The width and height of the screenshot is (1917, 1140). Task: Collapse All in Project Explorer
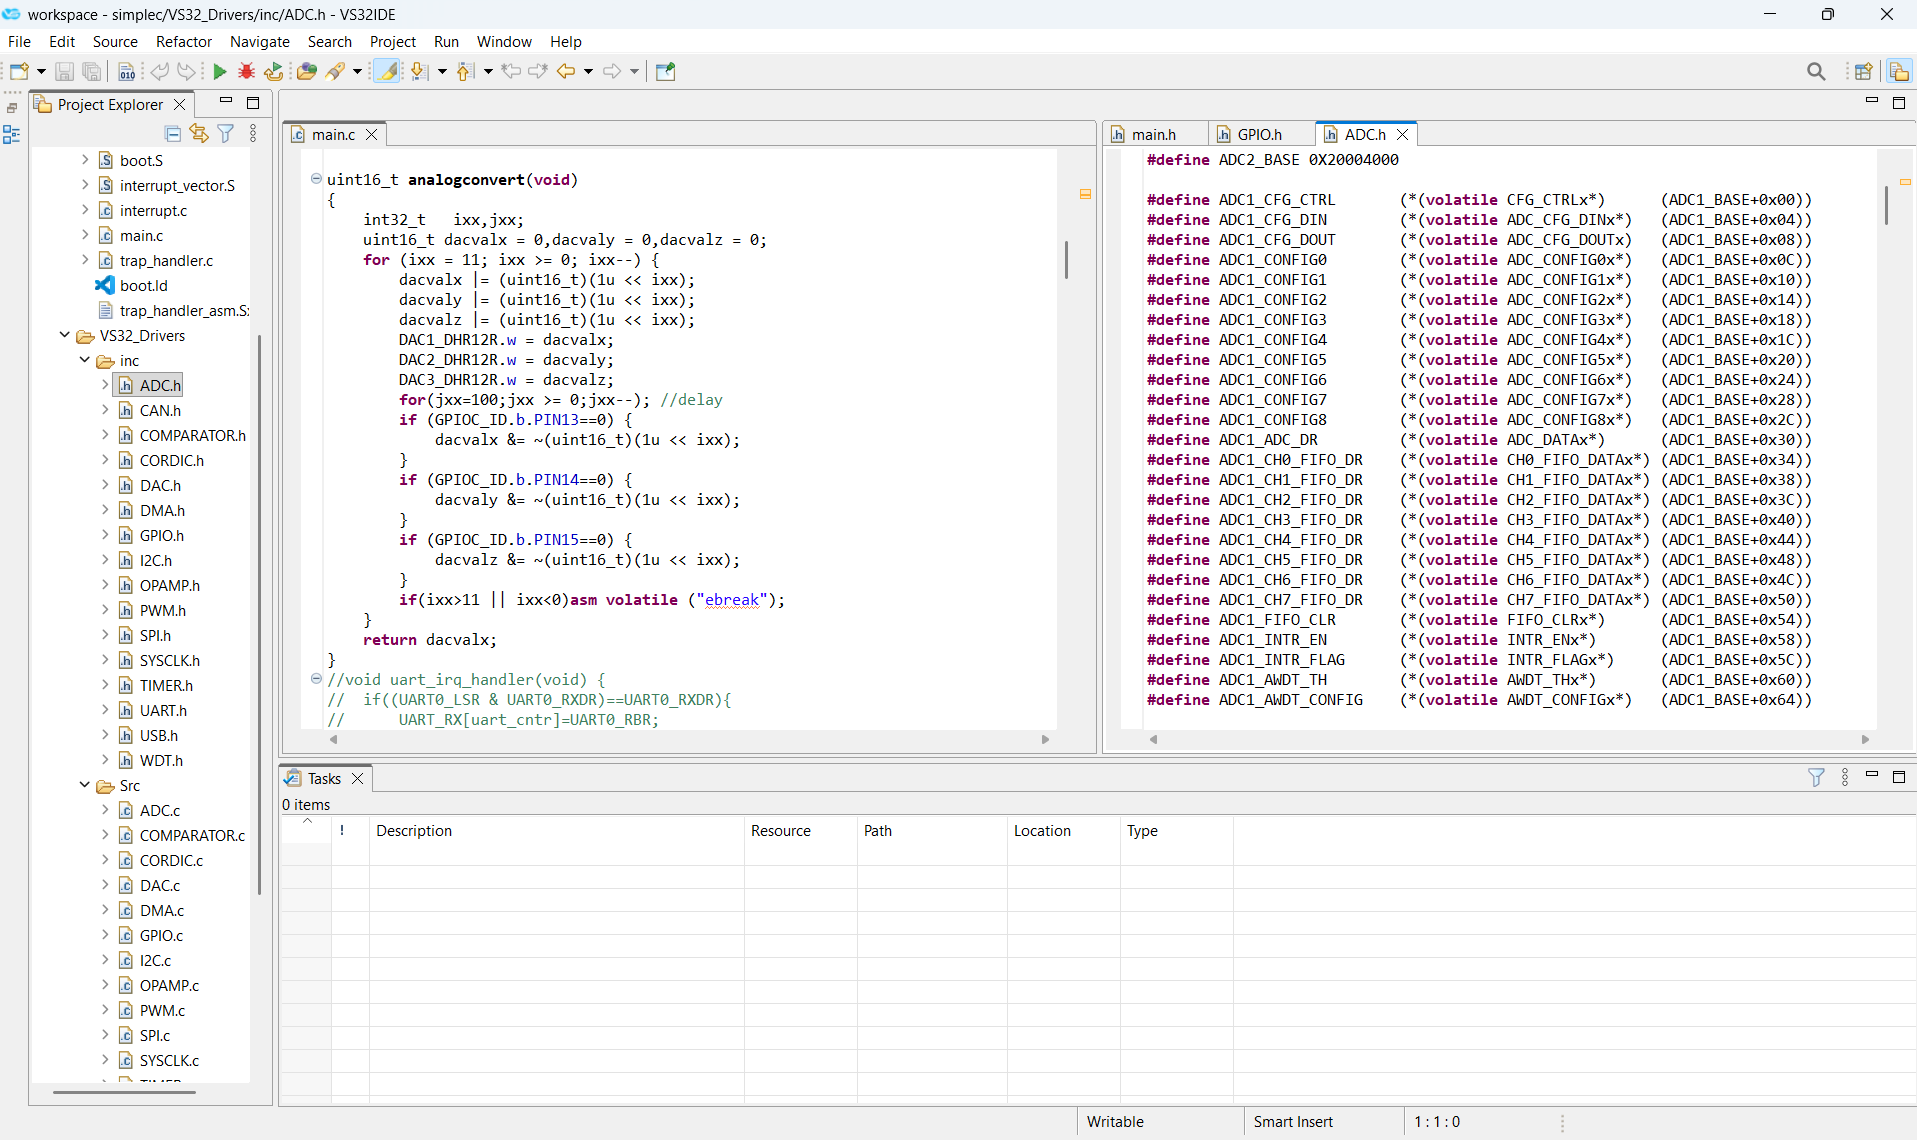click(172, 133)
